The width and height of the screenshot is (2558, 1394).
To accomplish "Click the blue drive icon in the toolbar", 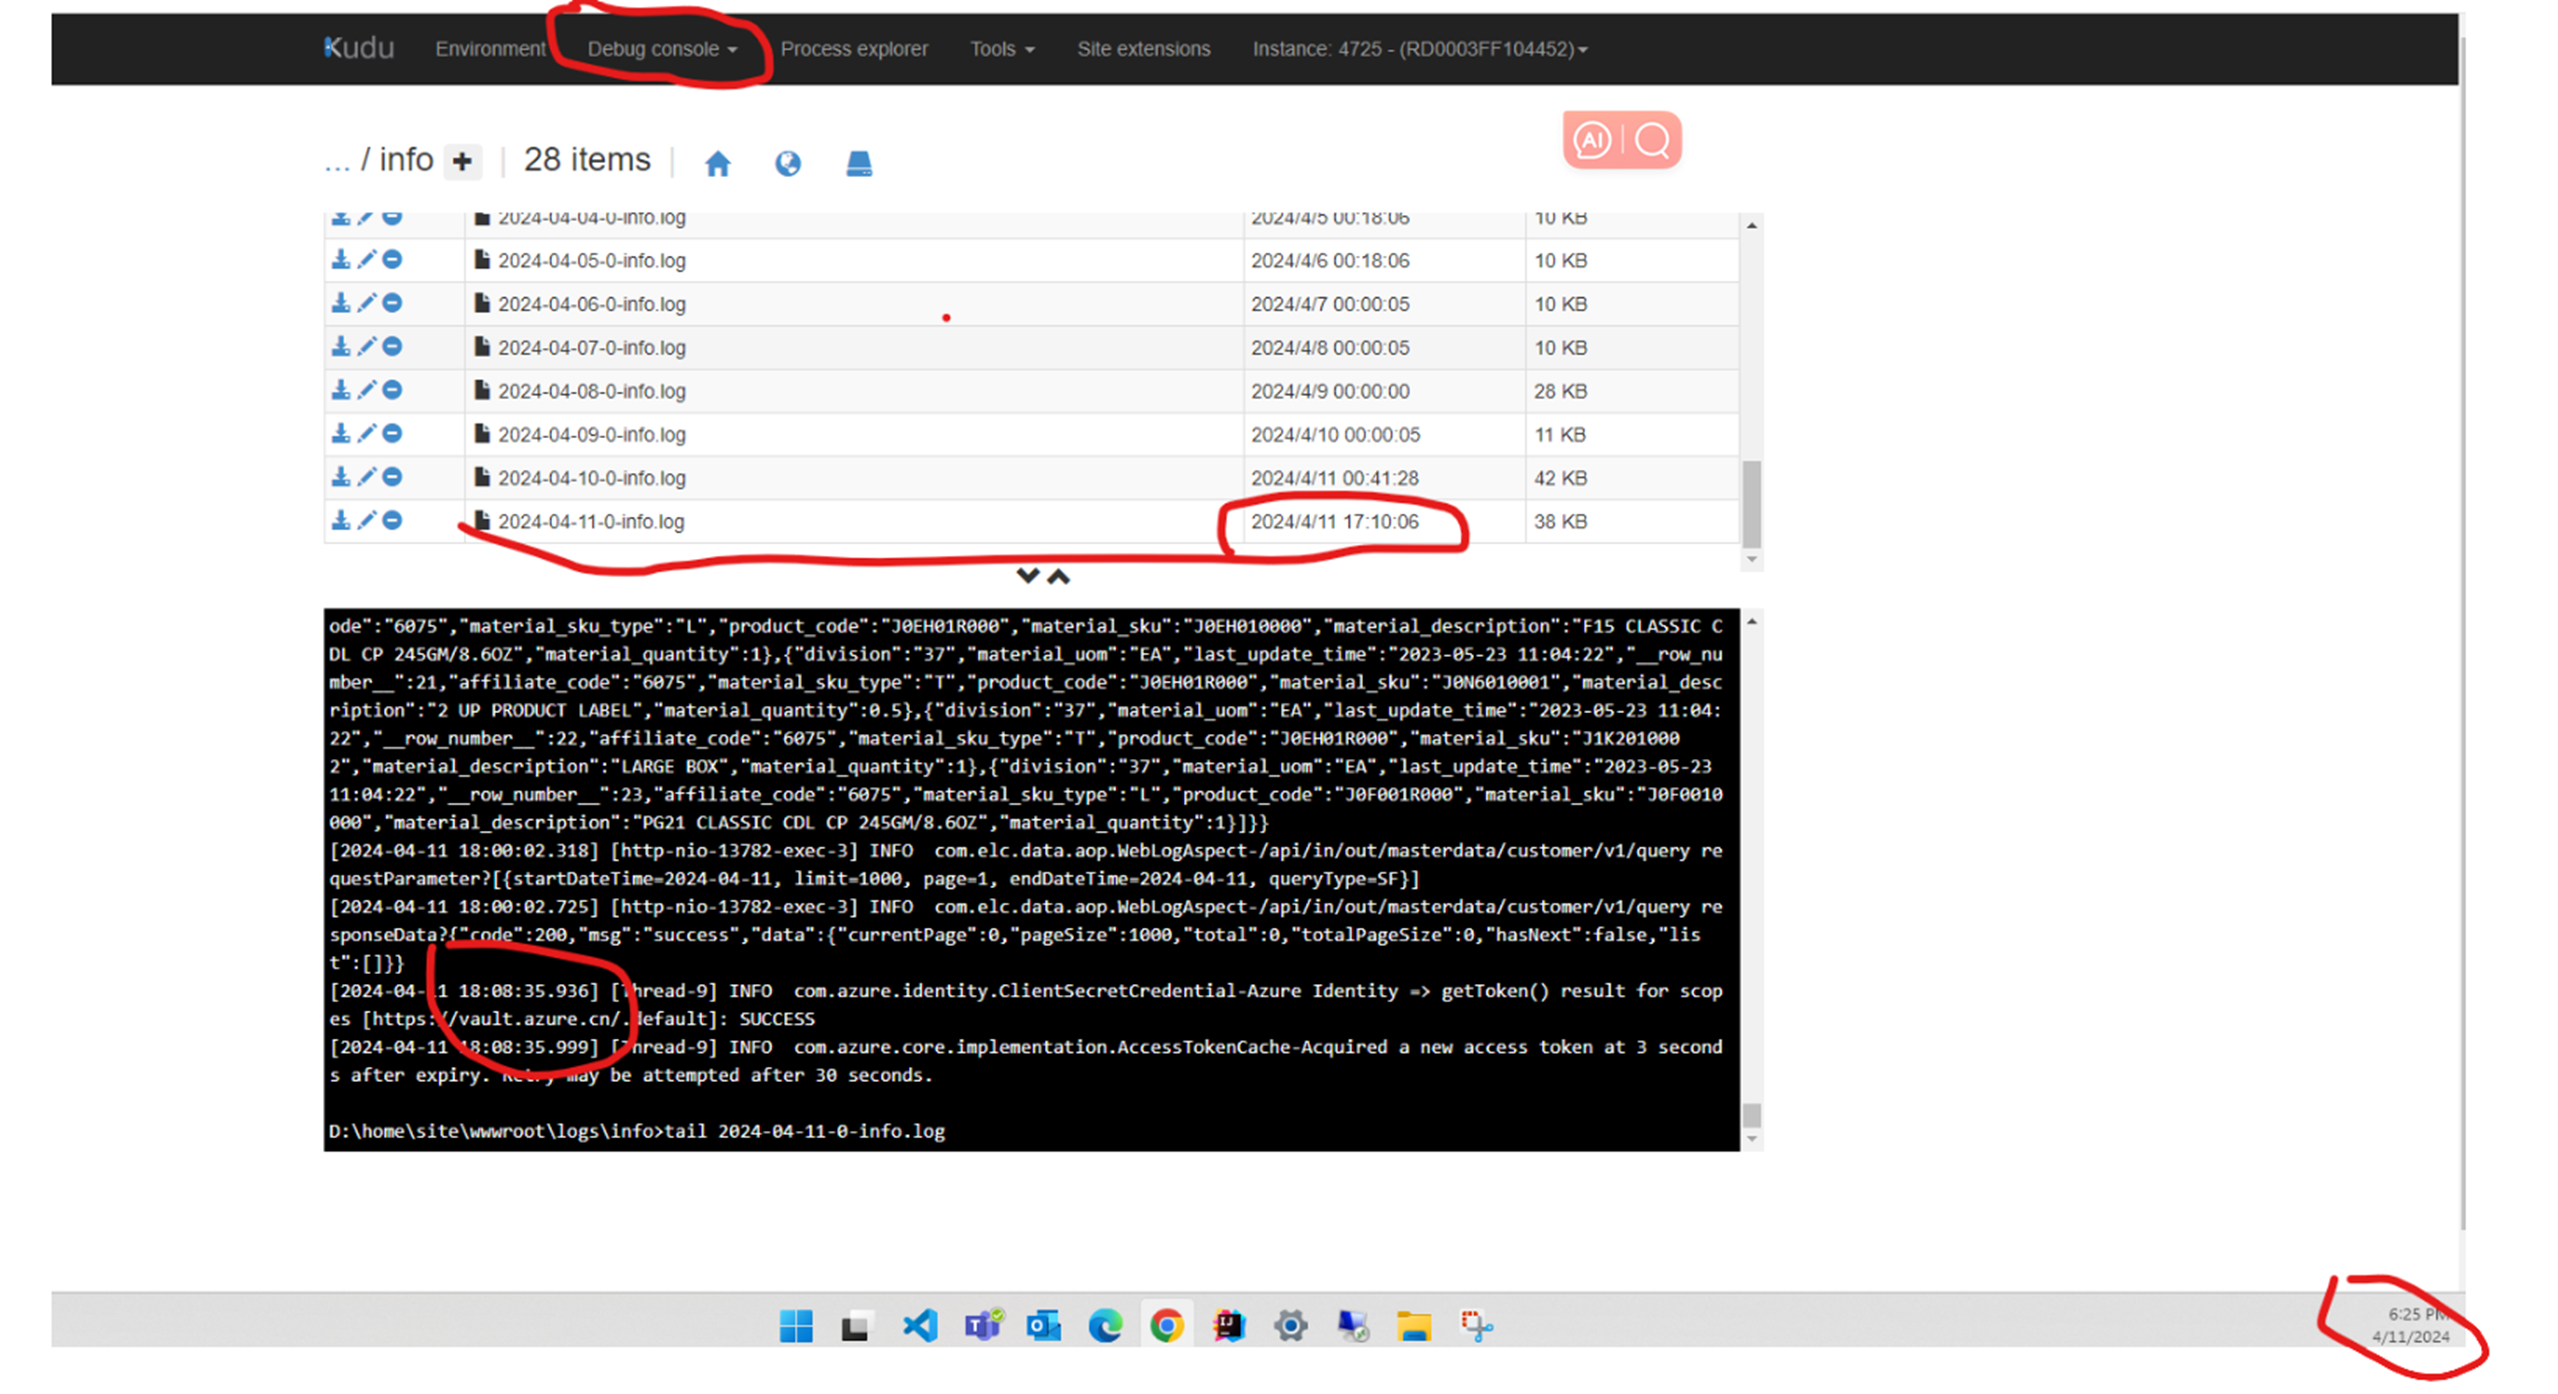I will click(857, 163).
